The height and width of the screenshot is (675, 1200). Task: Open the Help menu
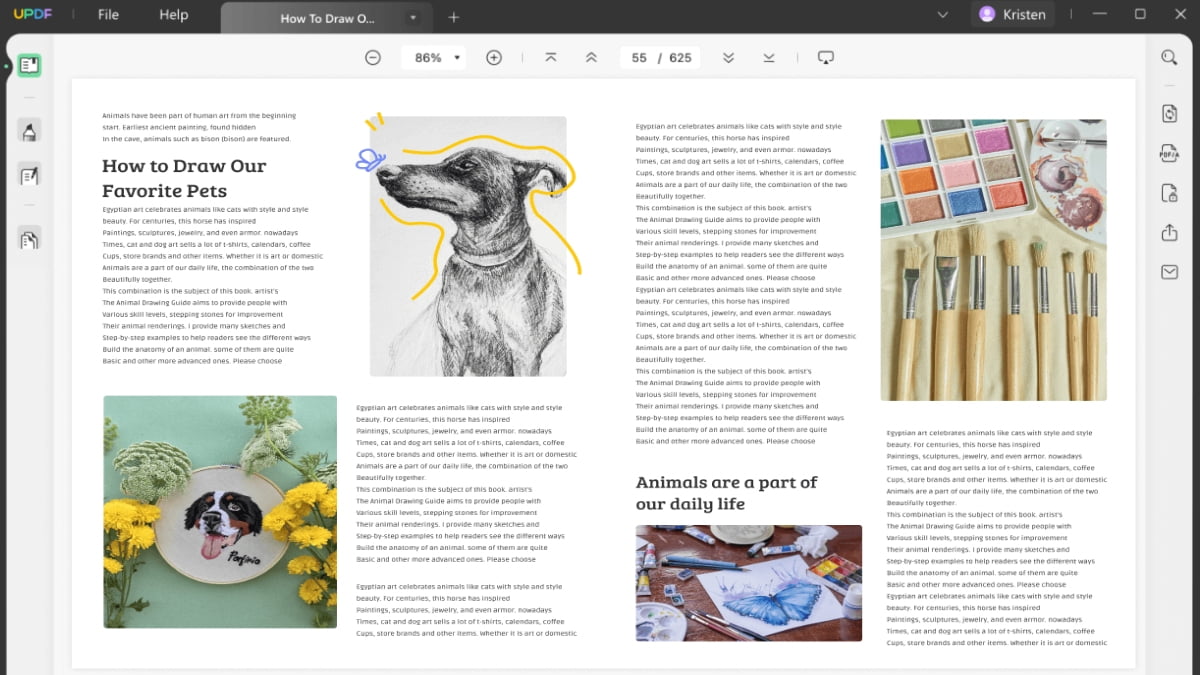tap(174, 15)
